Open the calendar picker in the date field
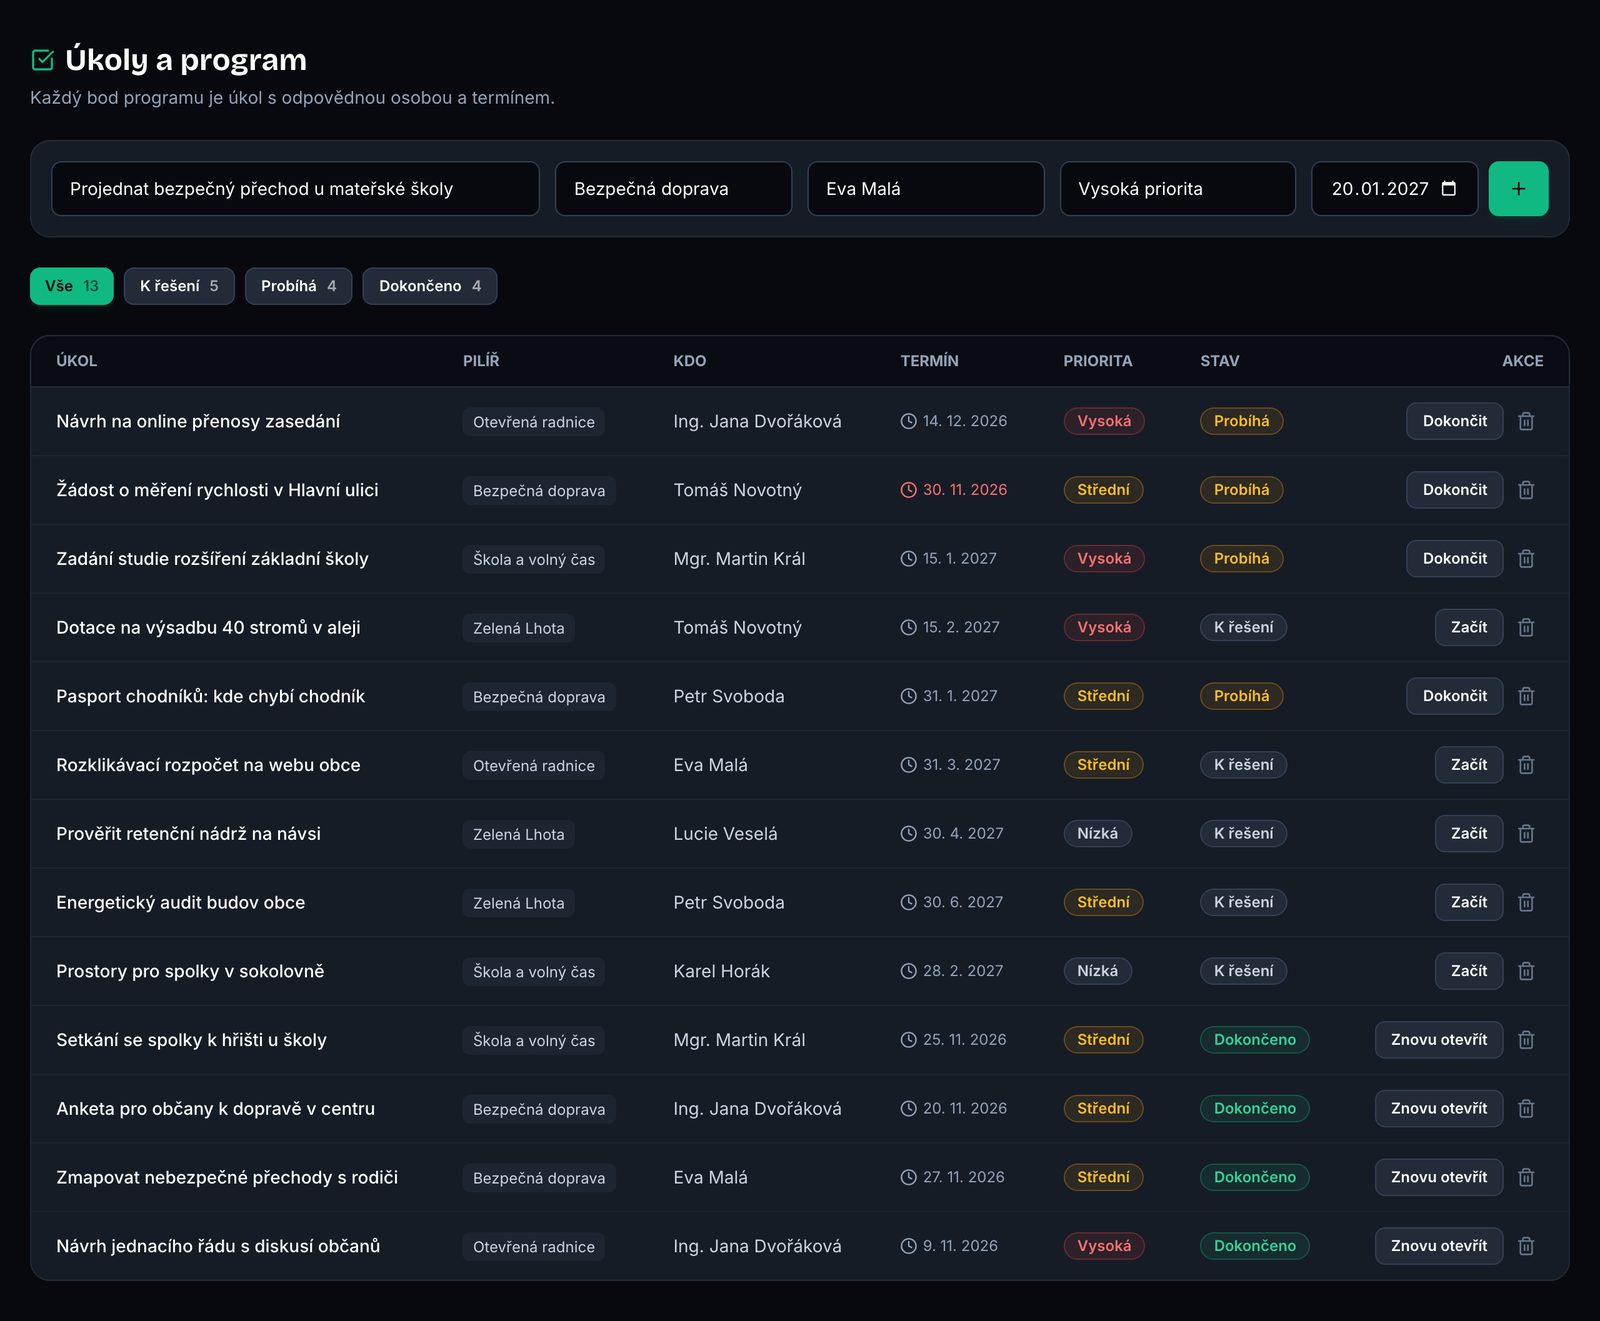Viewport: 1600px width, 1321px height. [1448, 189]
